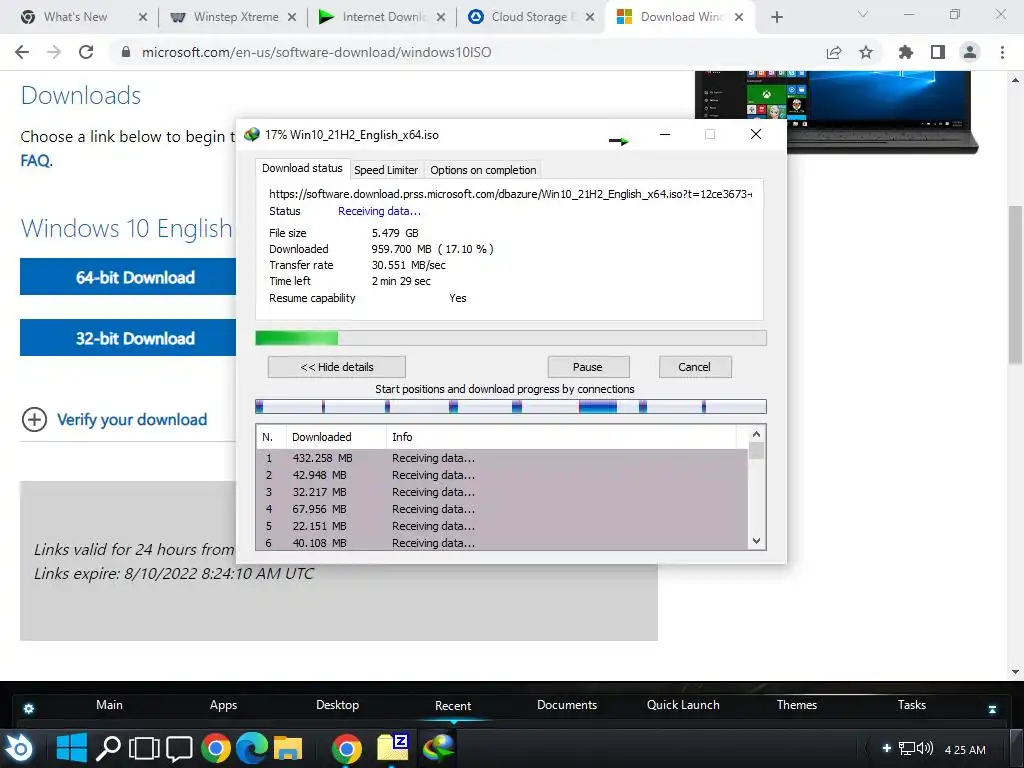Open the Apps tab on Winstep shelf

223,705
